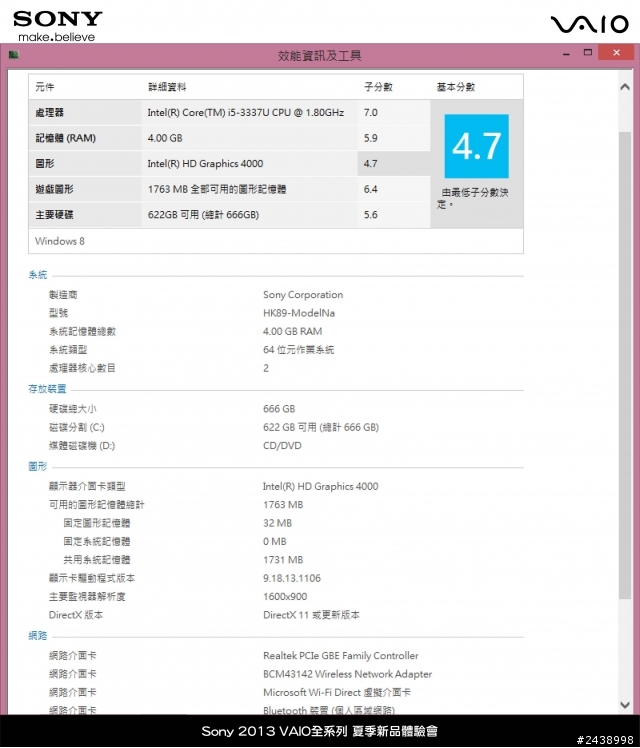Click the blue 4.7 base score tile
The width and height of the screenshot is (640, 748).
[476, 146]
